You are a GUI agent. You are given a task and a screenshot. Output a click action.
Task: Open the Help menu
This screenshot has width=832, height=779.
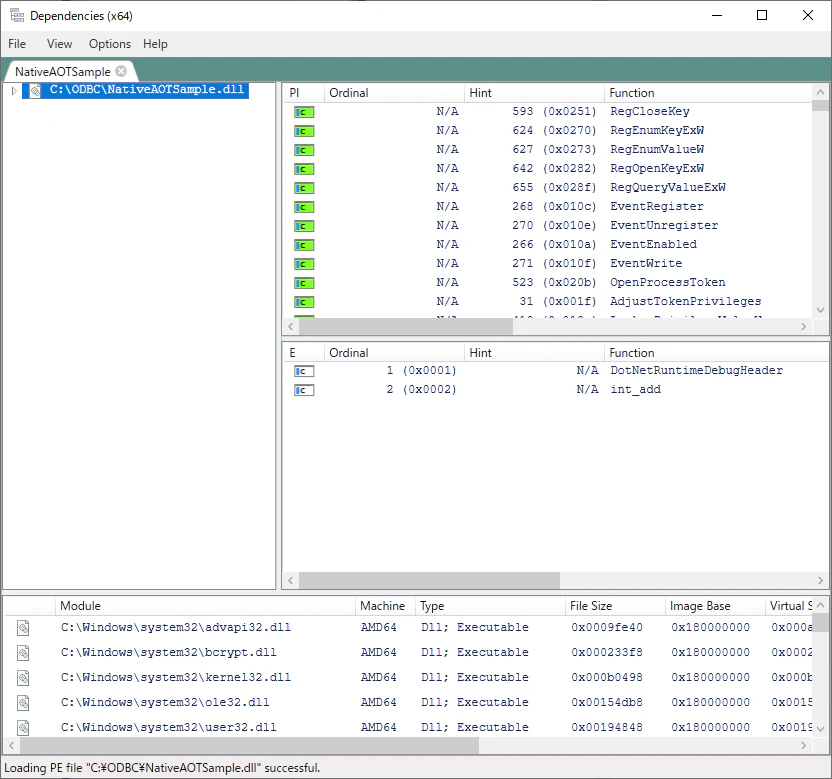click(155, 44)
